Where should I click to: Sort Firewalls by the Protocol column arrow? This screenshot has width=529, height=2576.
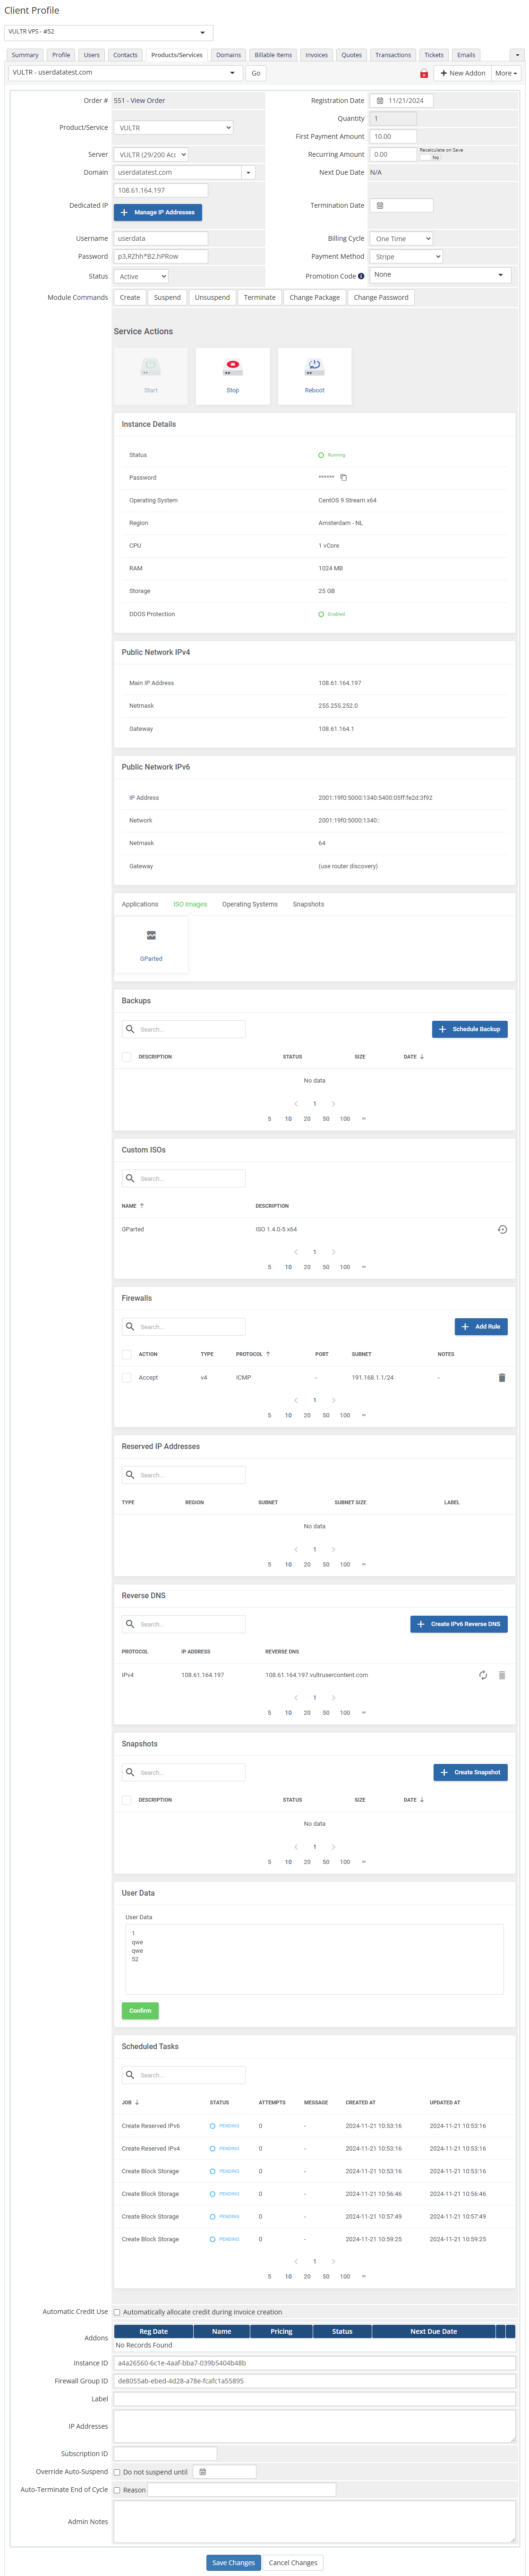pyautogui.click(x=268, y=1354)
